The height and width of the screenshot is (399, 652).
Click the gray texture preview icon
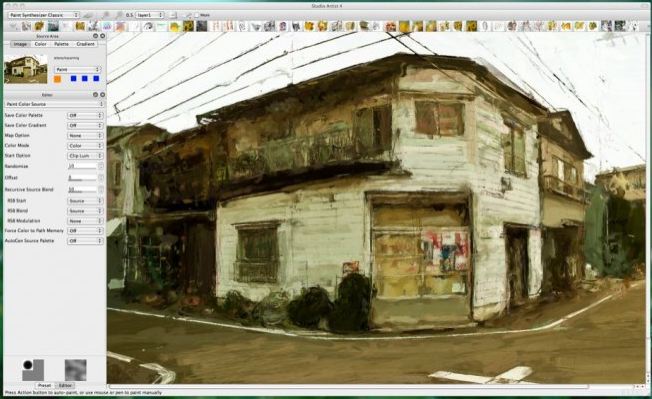(76, 370)
